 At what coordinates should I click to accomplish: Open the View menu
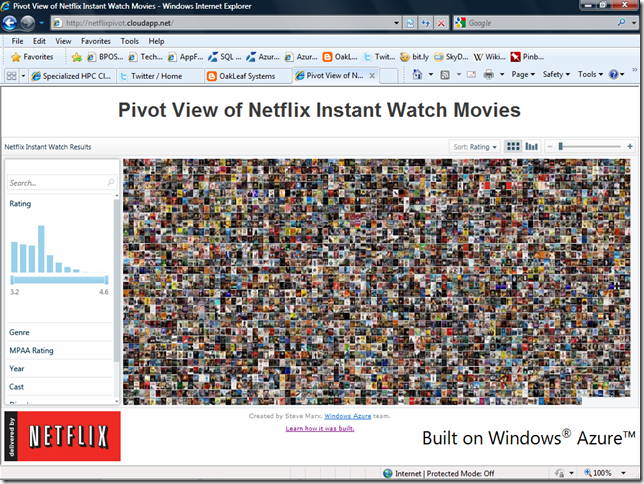[63, 41]
